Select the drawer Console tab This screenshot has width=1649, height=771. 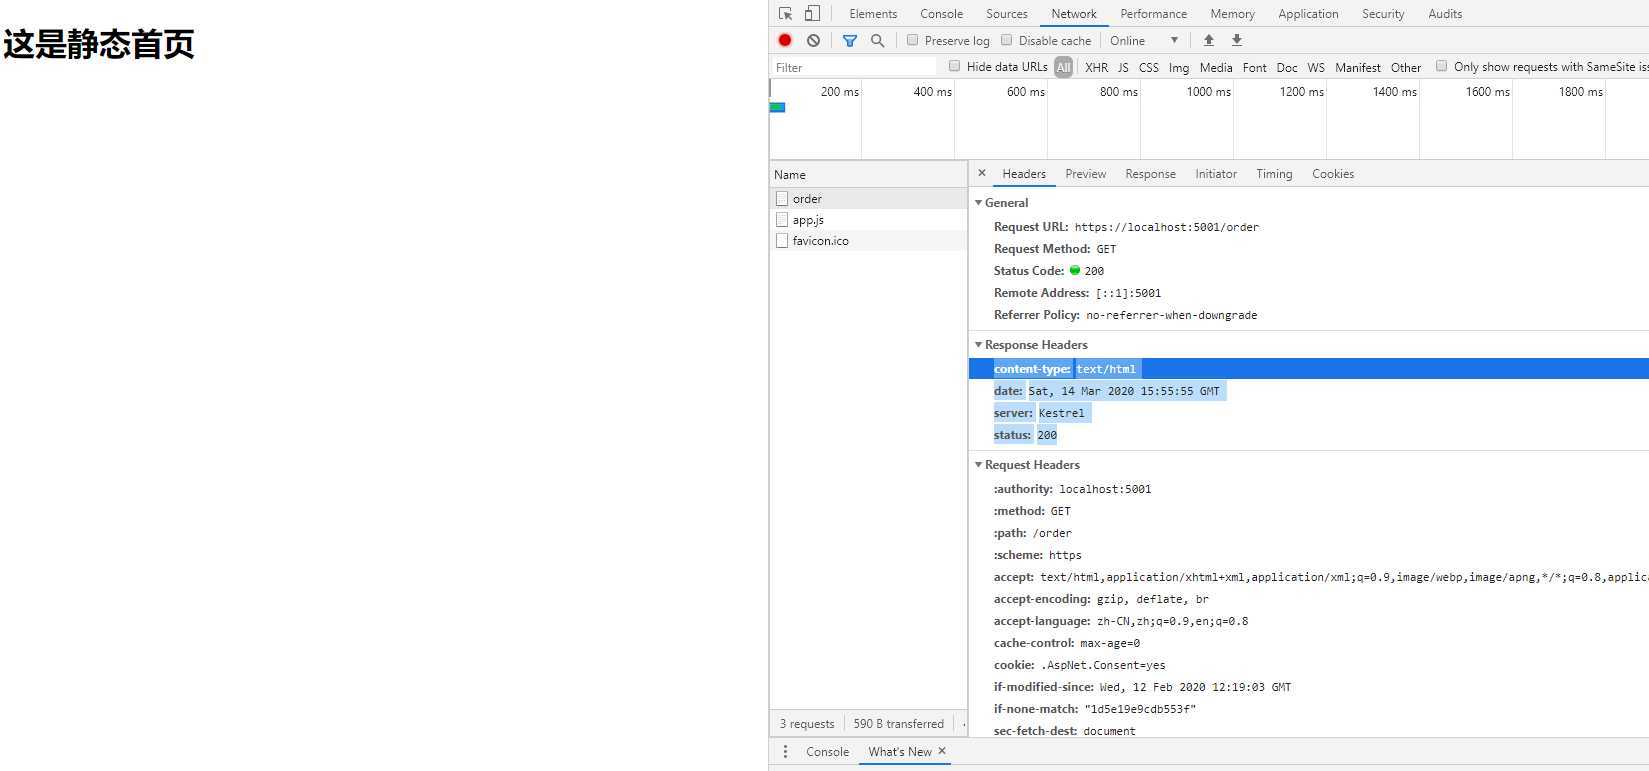point(827,751)
